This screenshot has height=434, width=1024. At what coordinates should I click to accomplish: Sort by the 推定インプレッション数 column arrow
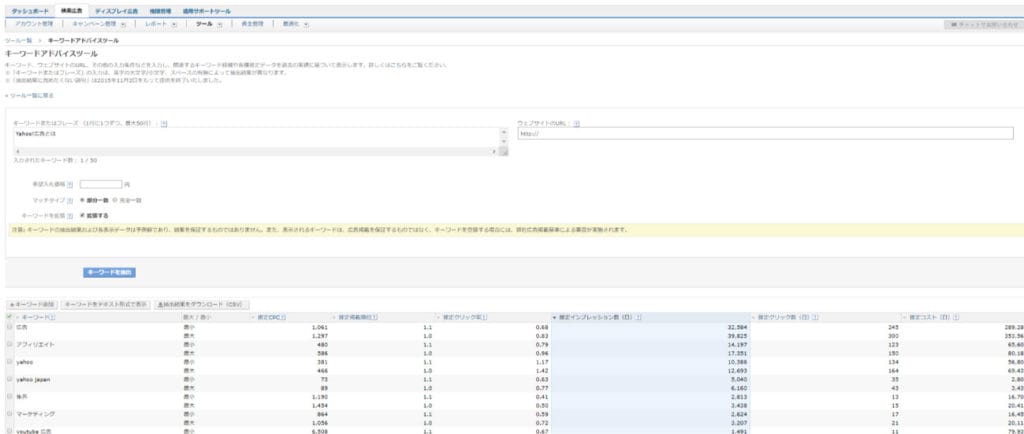555,317
